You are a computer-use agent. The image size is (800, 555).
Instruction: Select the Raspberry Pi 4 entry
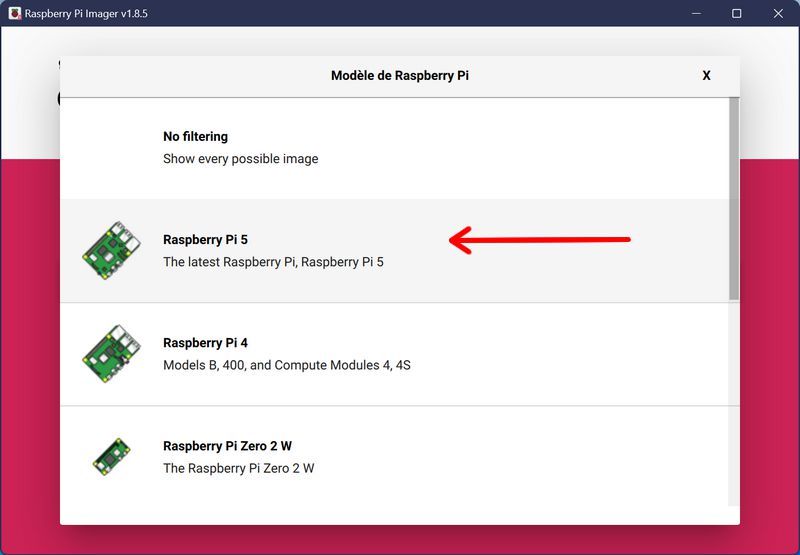394,355
